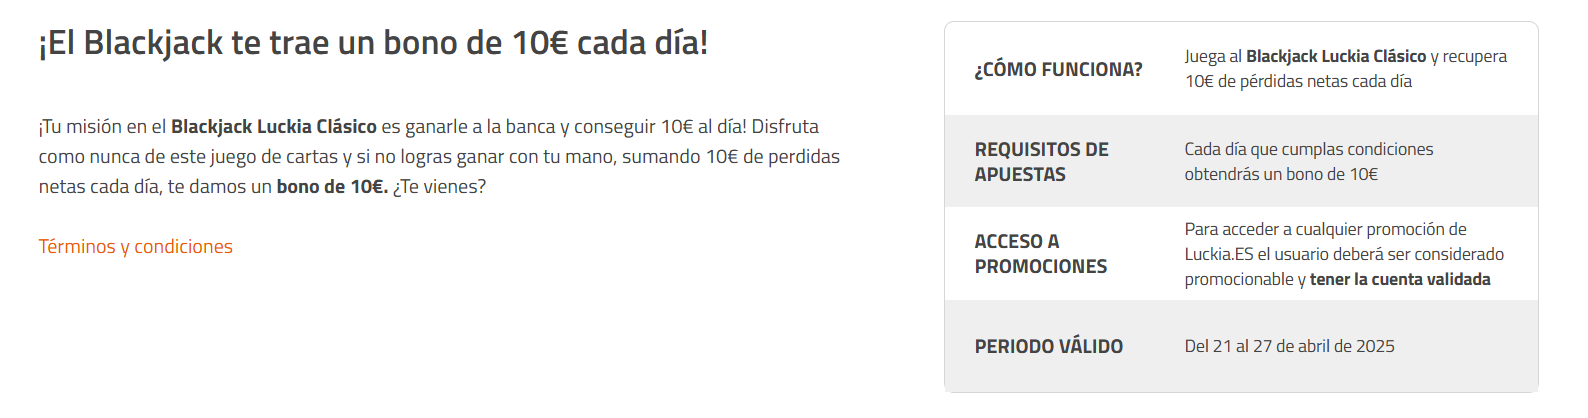Open the Términos y condiciones link
1588x418 pixels.
(136, 247)
